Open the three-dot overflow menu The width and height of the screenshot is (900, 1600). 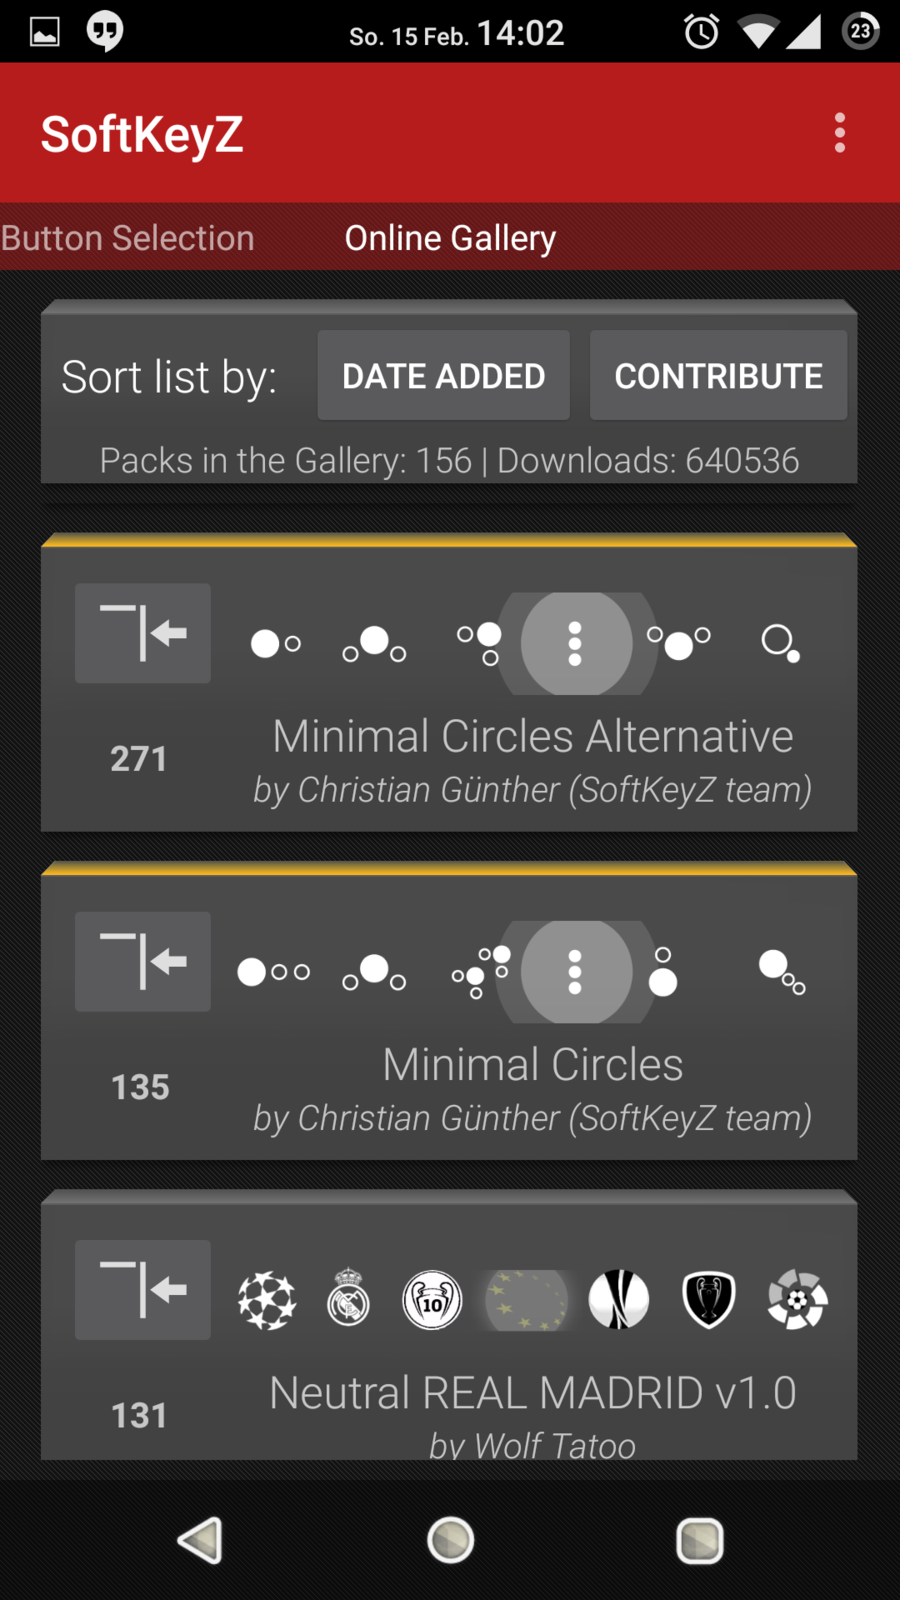840,133
